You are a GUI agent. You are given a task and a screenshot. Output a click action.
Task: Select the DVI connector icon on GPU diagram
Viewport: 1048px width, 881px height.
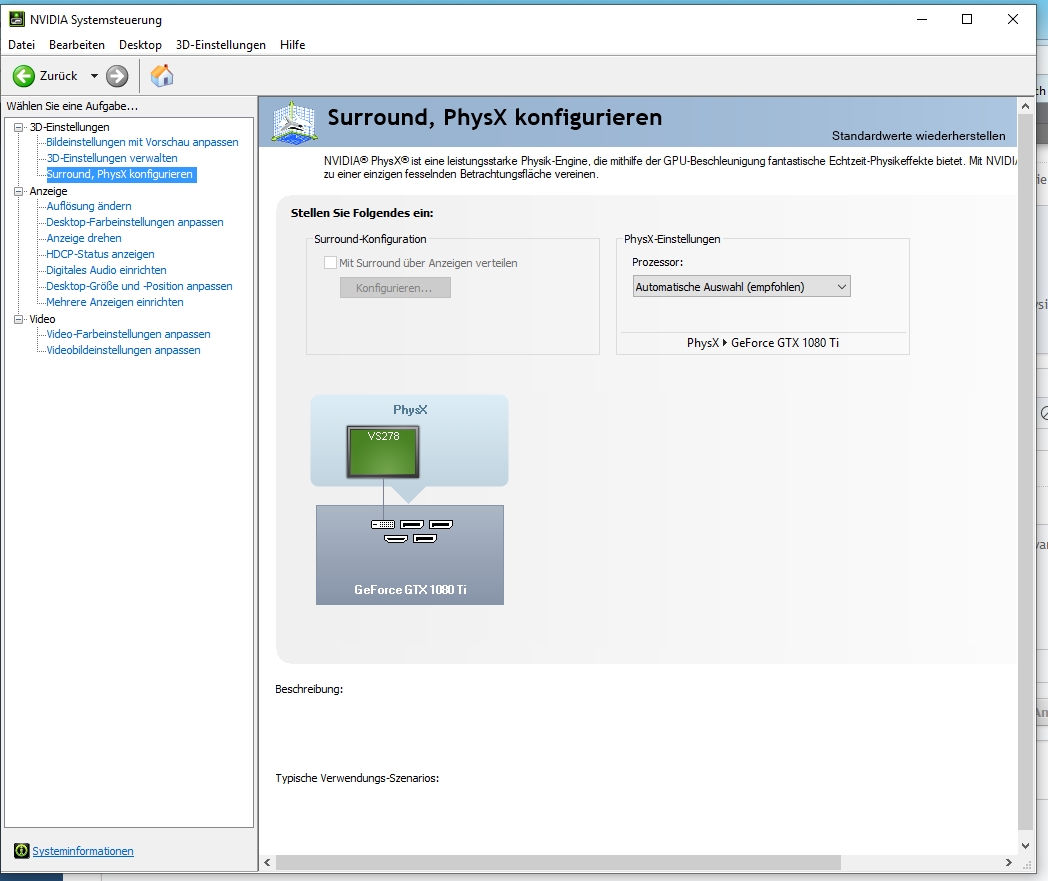(383, 524)
